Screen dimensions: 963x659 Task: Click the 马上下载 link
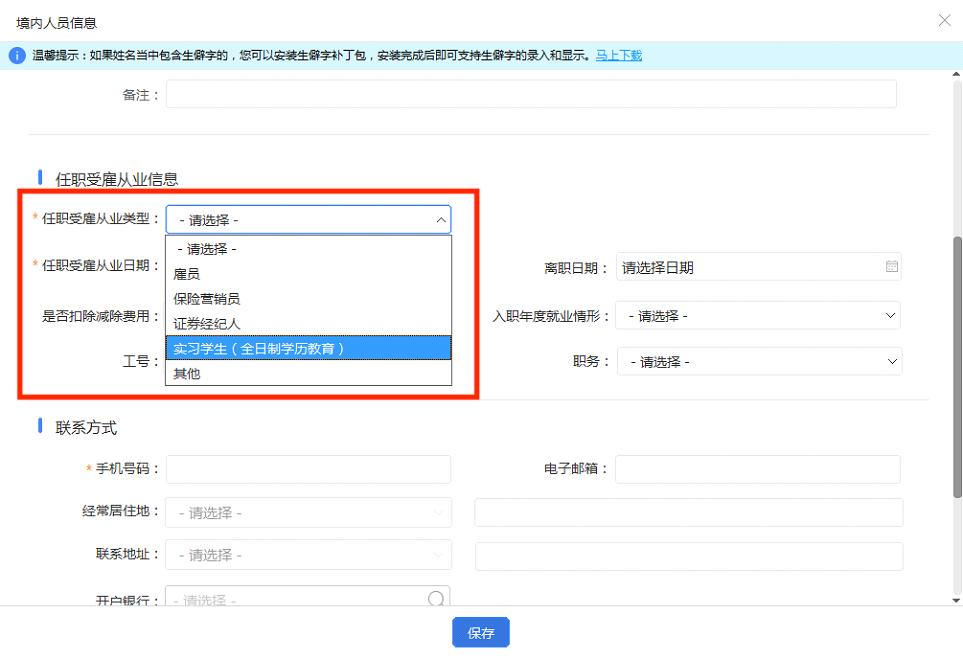619,56
